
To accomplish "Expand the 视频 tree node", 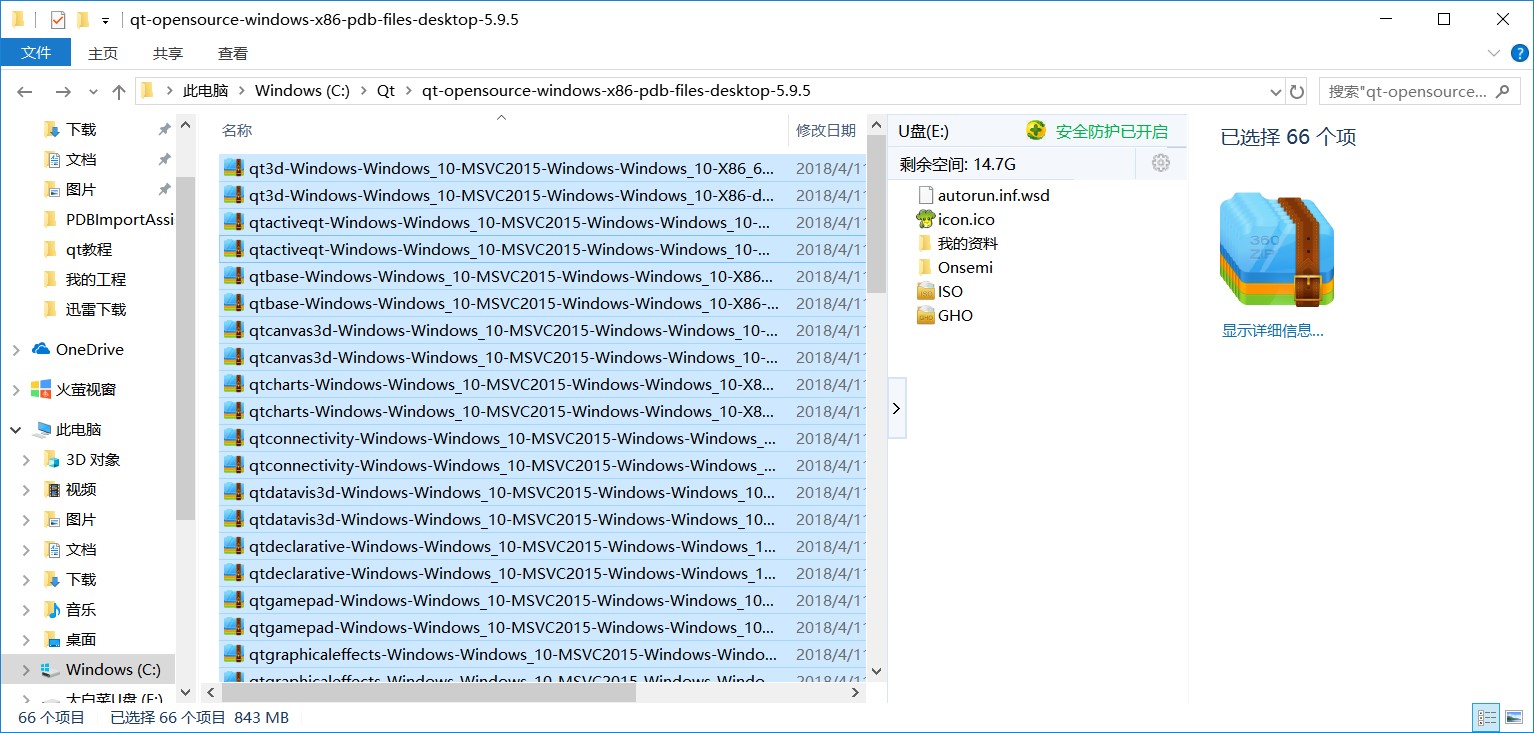I will (27, 490).
